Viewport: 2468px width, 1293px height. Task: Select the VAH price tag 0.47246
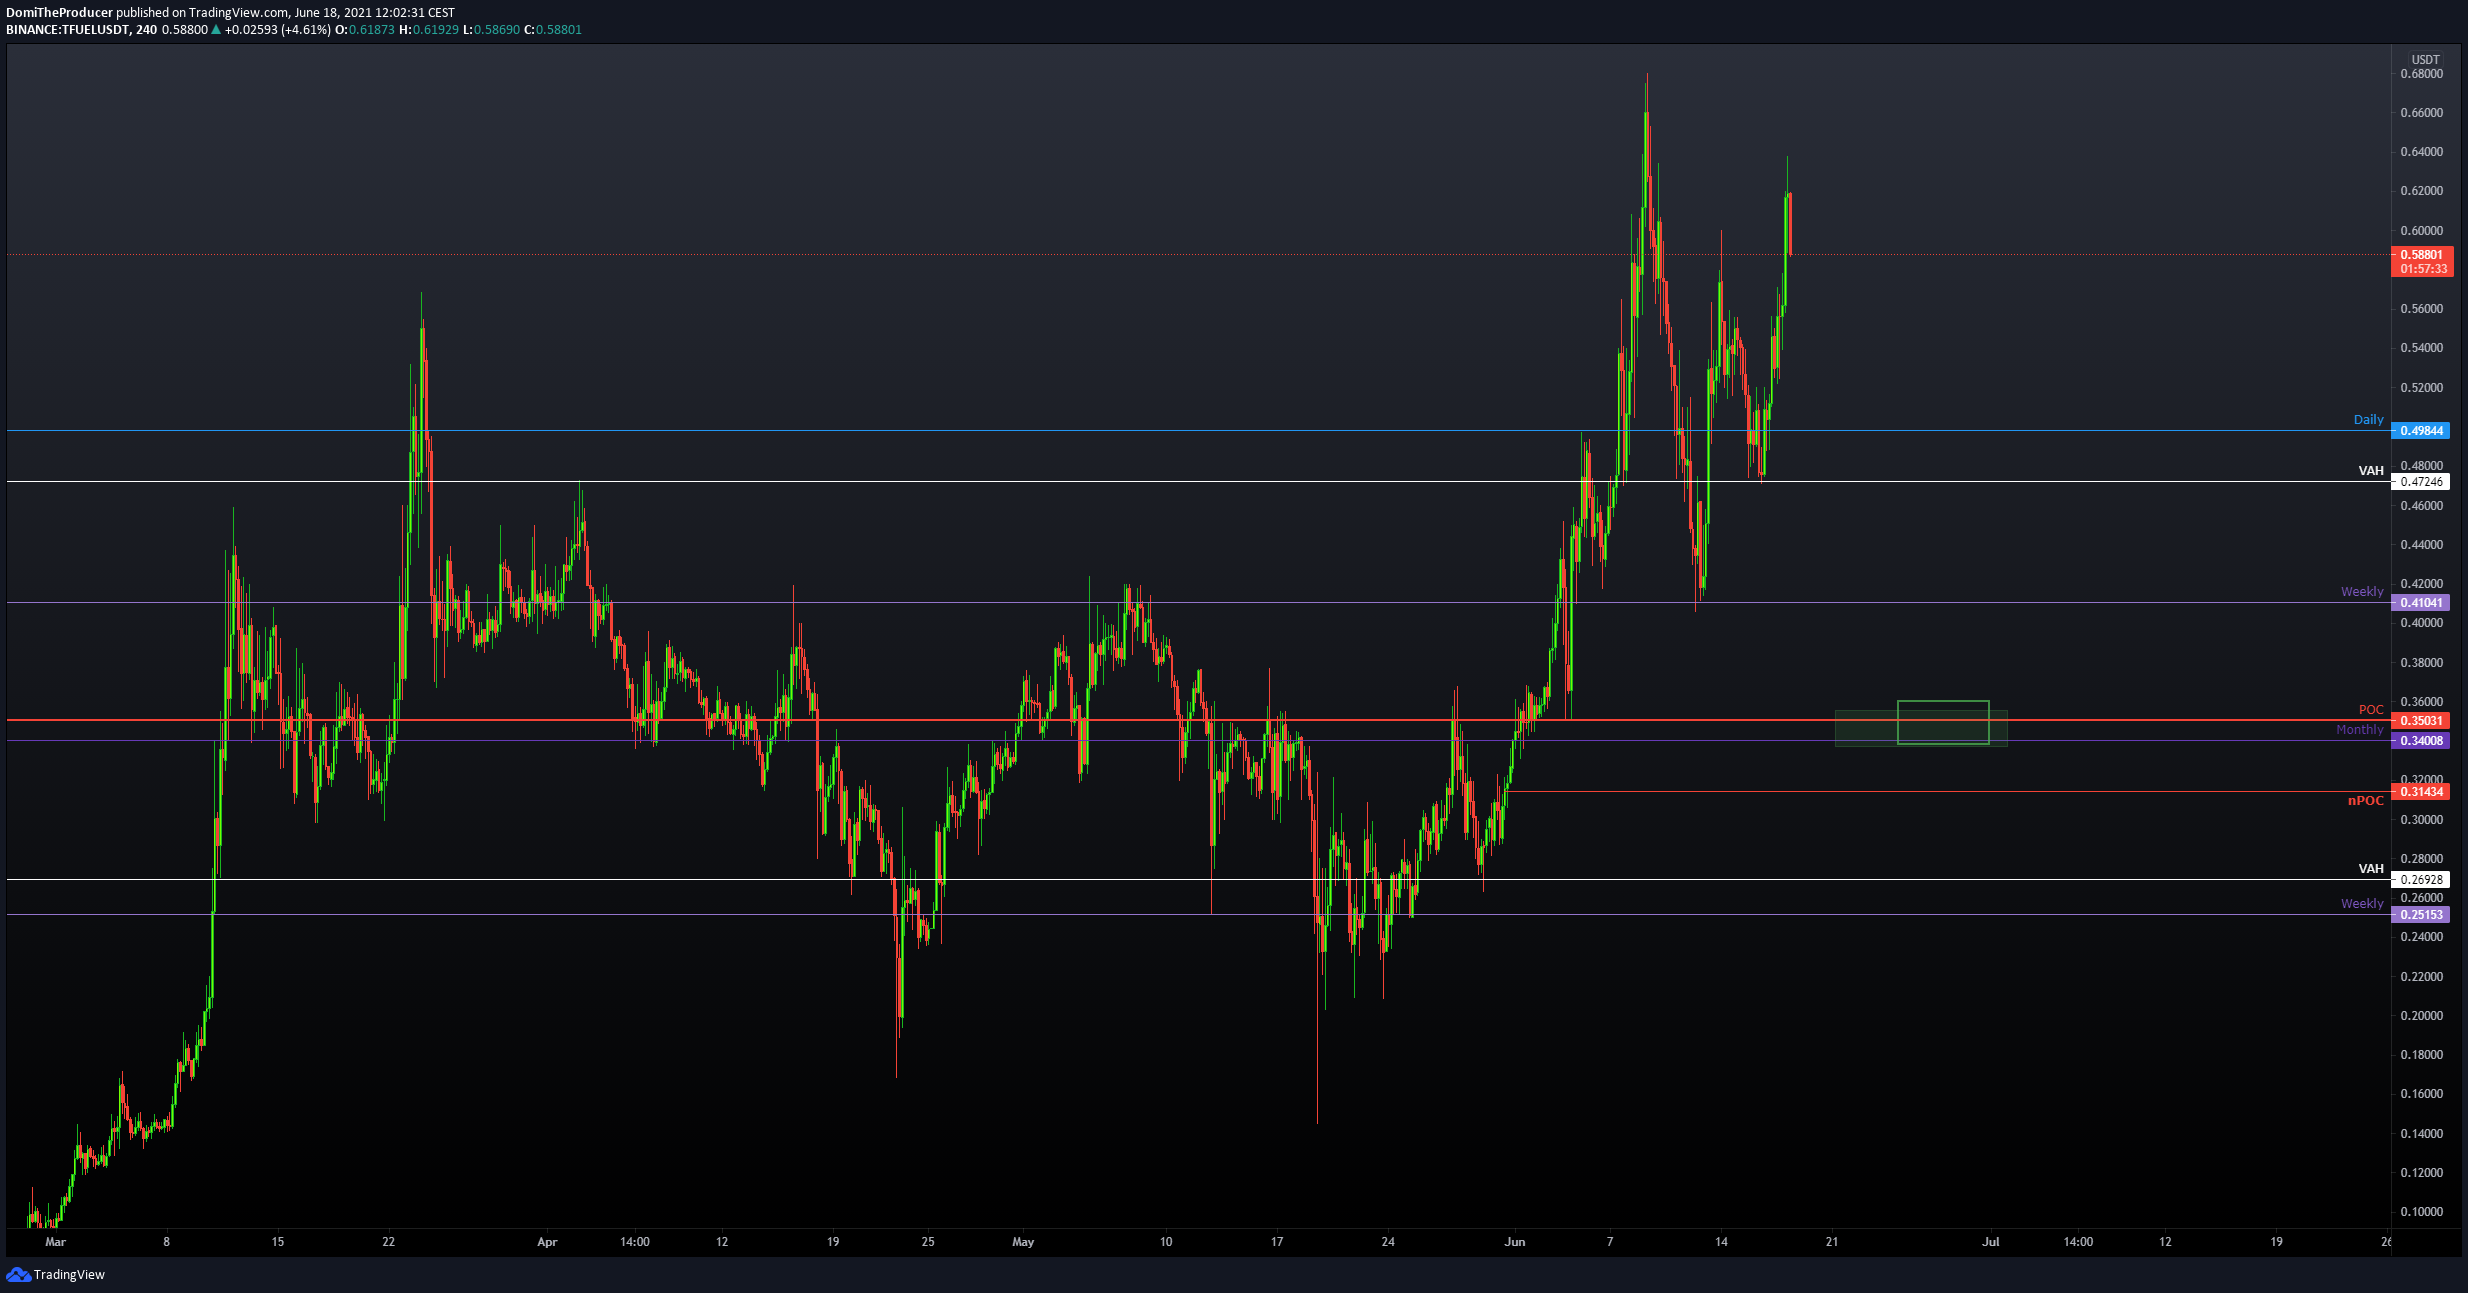[x=2419, y=482]
